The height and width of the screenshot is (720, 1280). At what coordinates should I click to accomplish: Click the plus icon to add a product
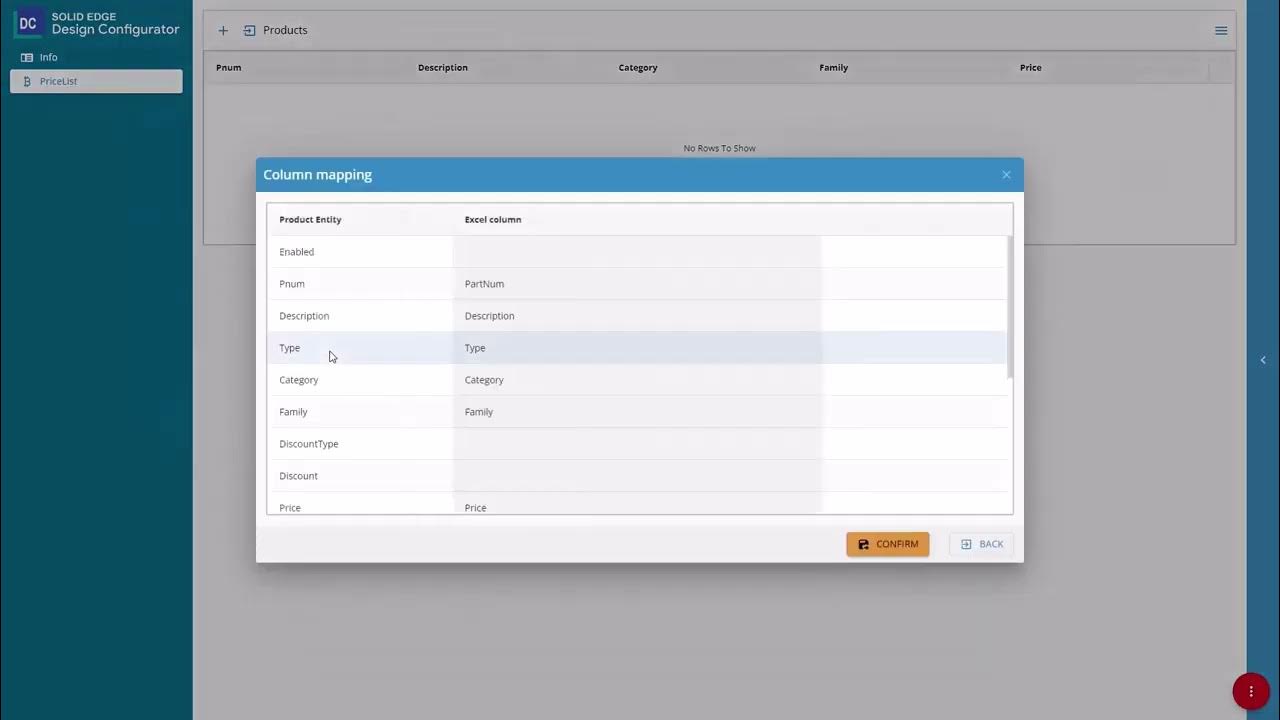tap(223, 30)
